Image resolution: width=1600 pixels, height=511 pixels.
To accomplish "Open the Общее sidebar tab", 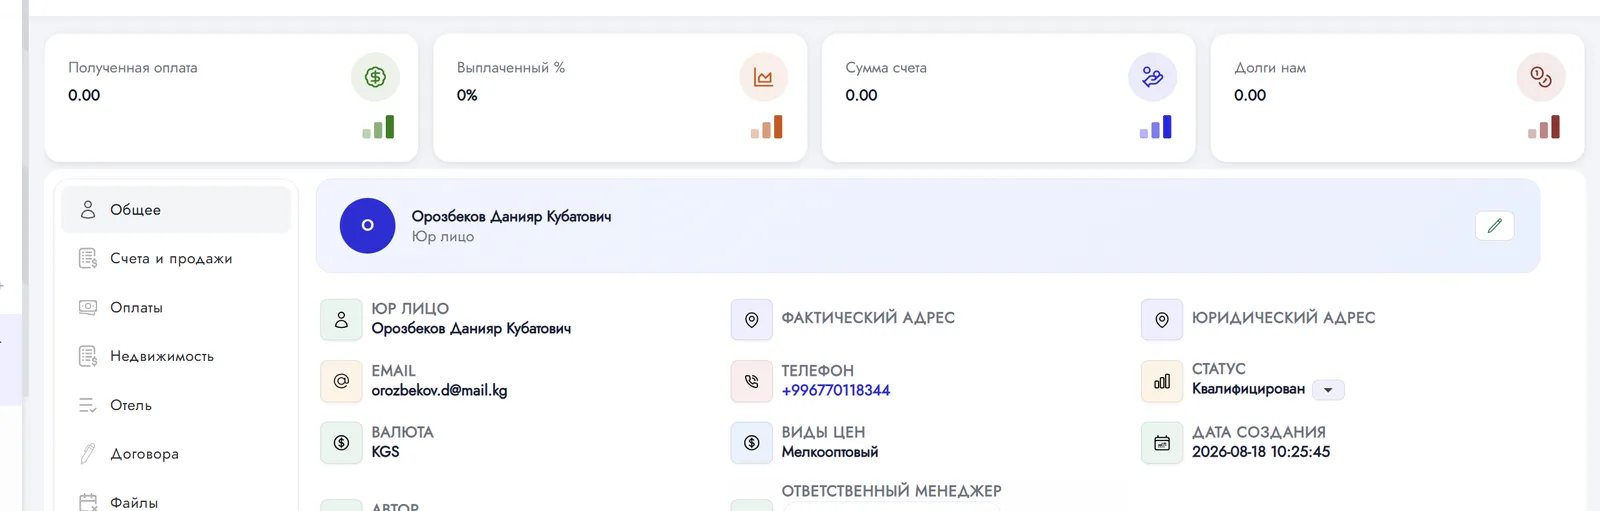I will point(176,210).
